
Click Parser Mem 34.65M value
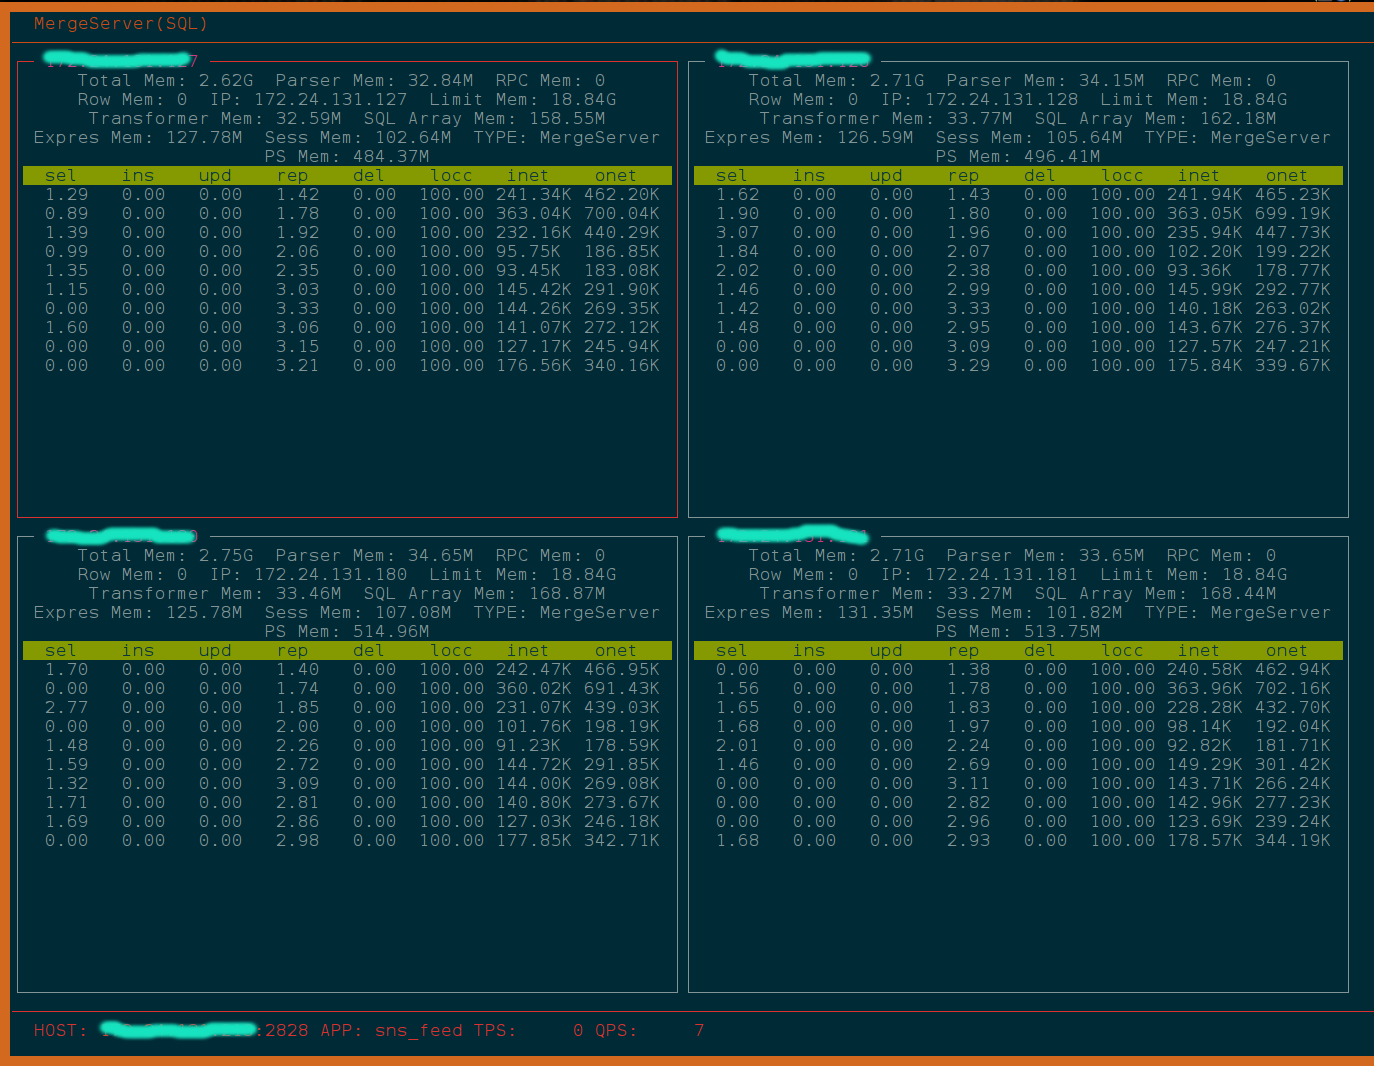441,555
